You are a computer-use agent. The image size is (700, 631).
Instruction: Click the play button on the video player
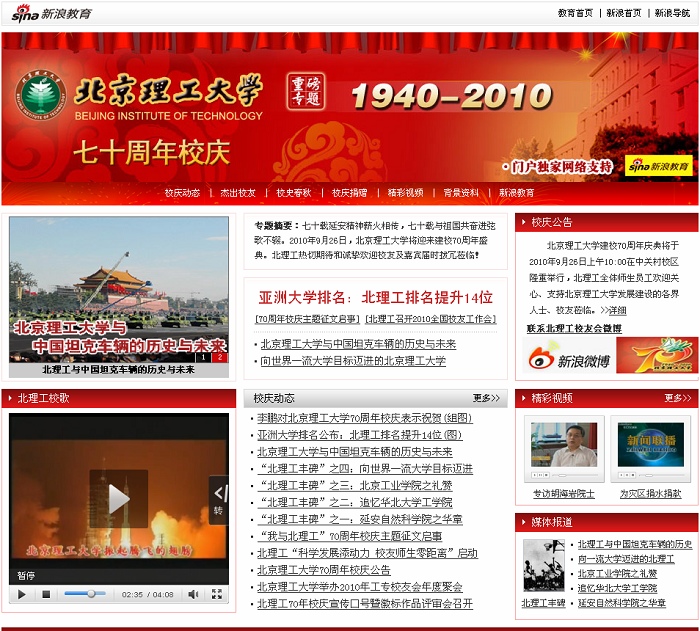click(x=22, y=594)
